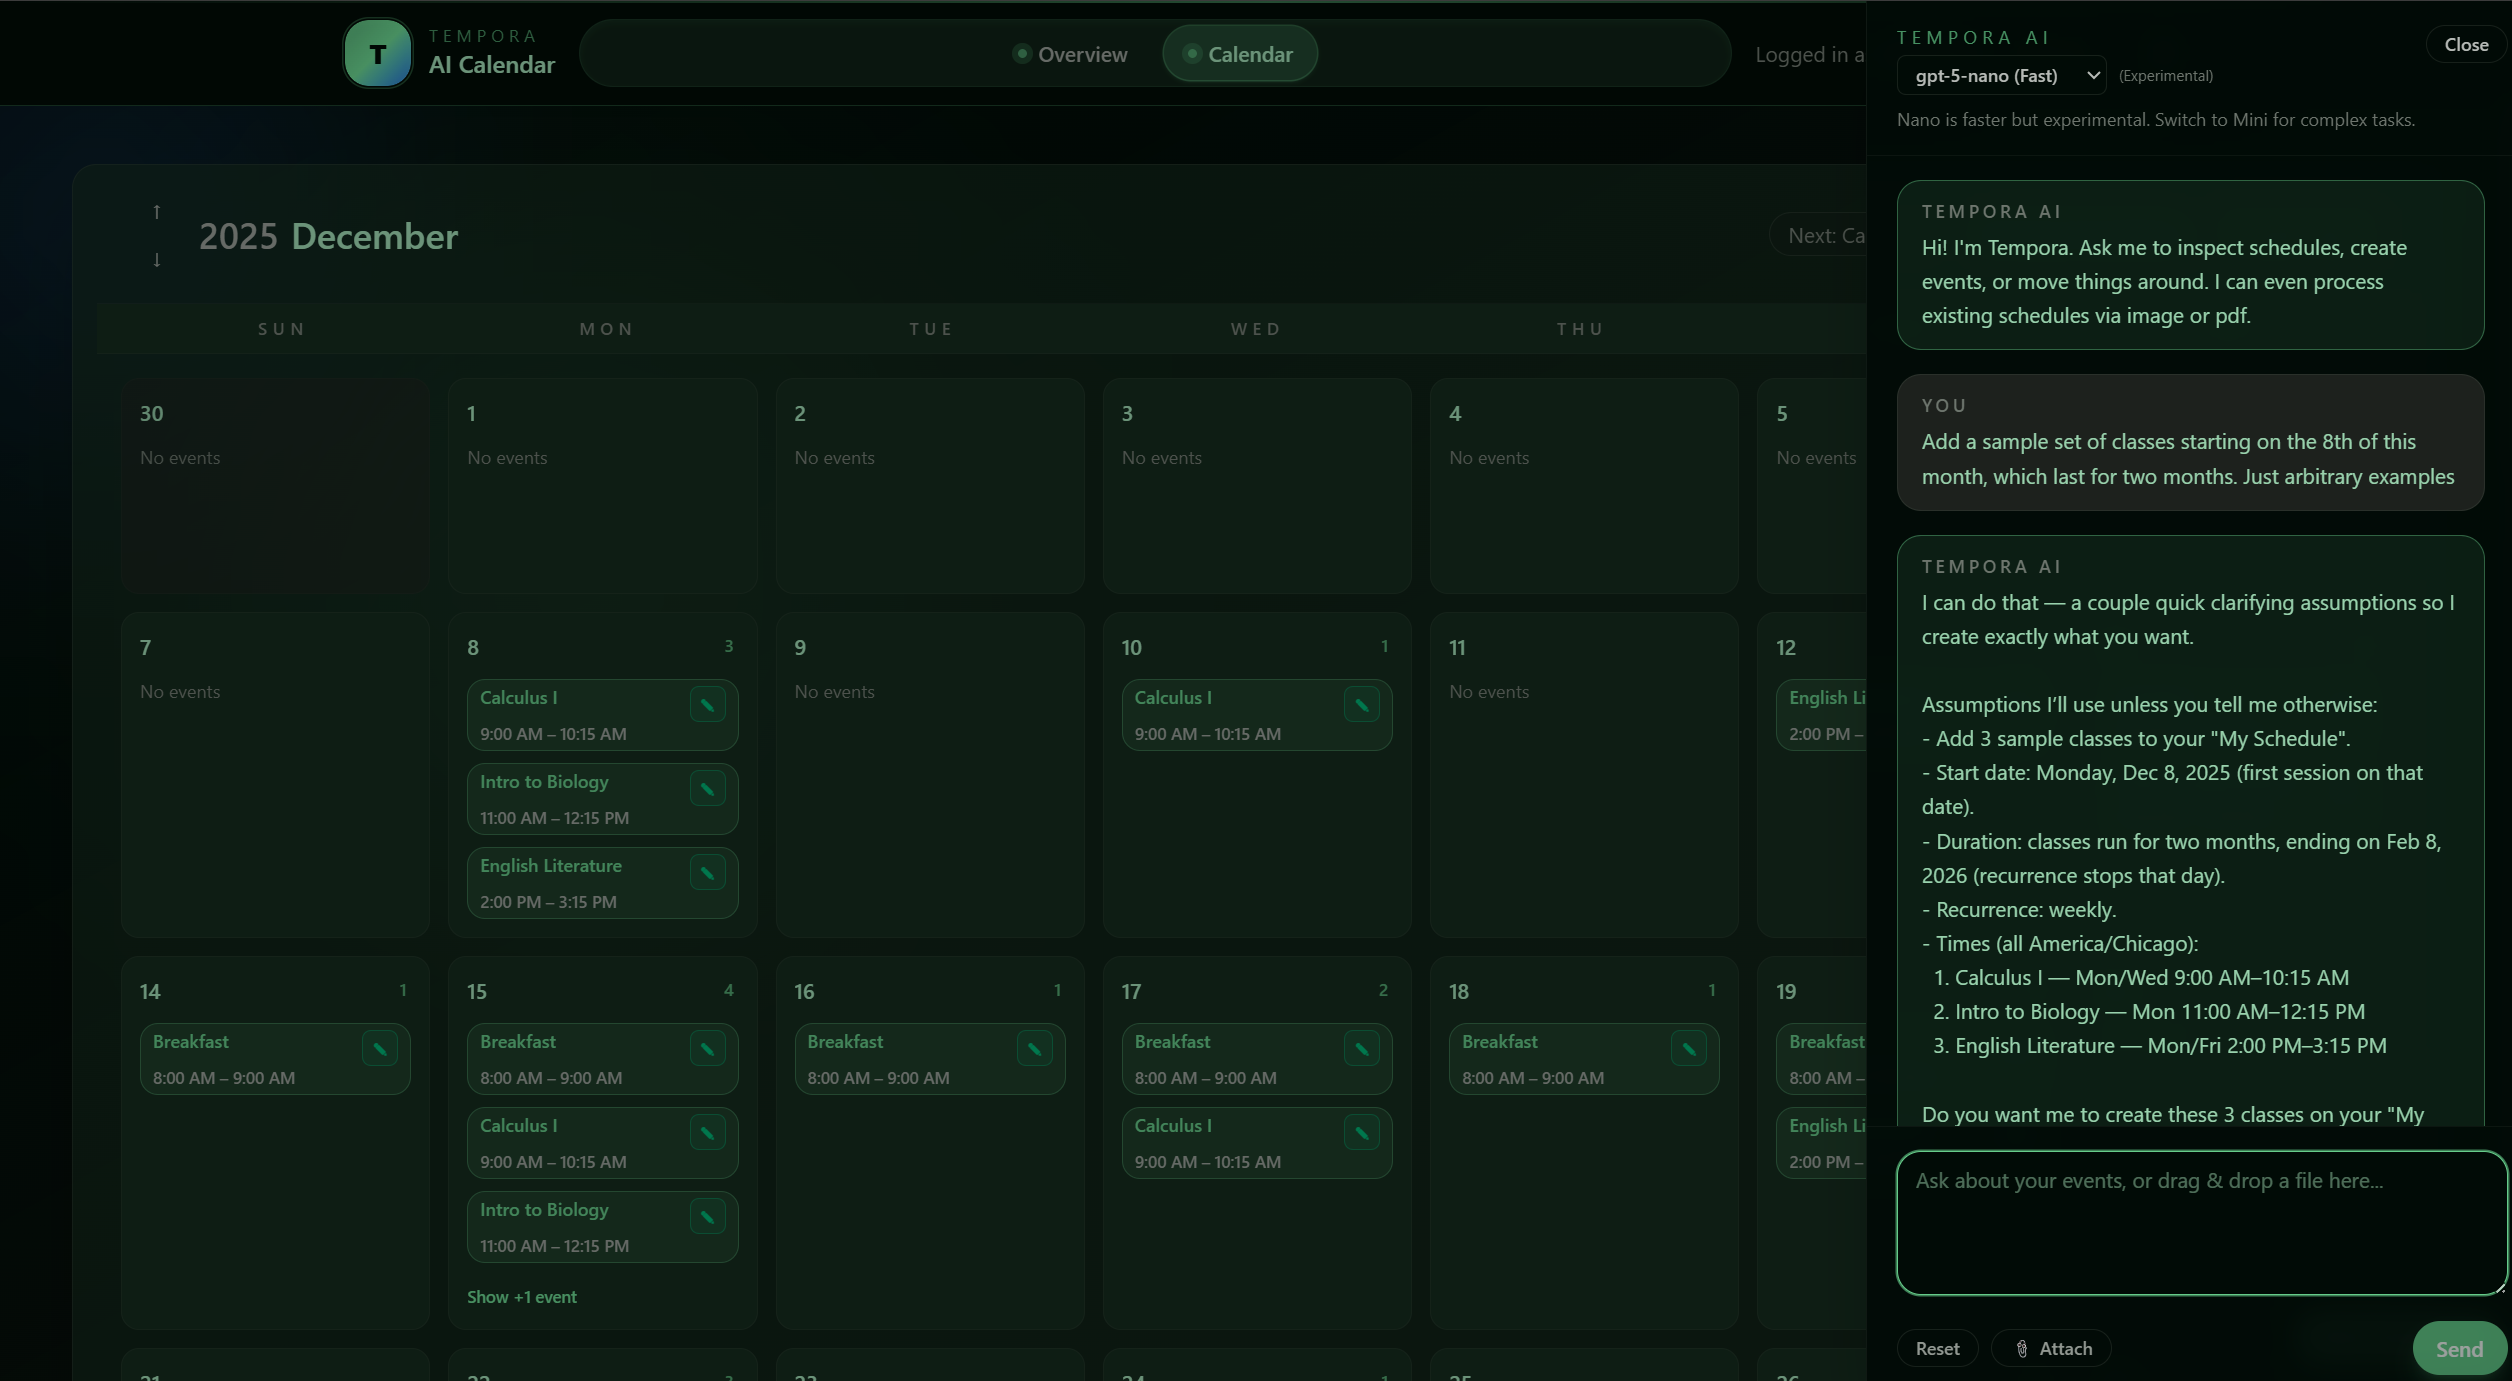Click Reset to clear the conversation
Screen dimensions: 2512x1381
(x=1937, y=1348)
